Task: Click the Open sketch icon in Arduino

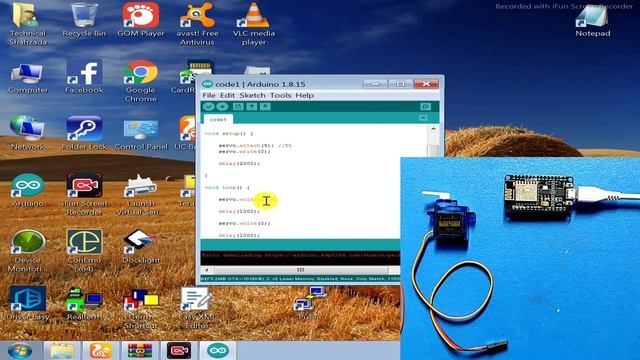Action: [x=251, y=107]
